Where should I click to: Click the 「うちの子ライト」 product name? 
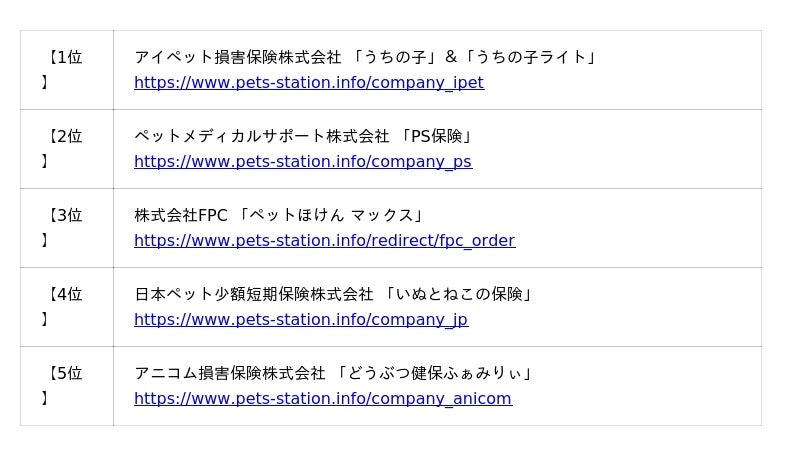coord(530,58)
